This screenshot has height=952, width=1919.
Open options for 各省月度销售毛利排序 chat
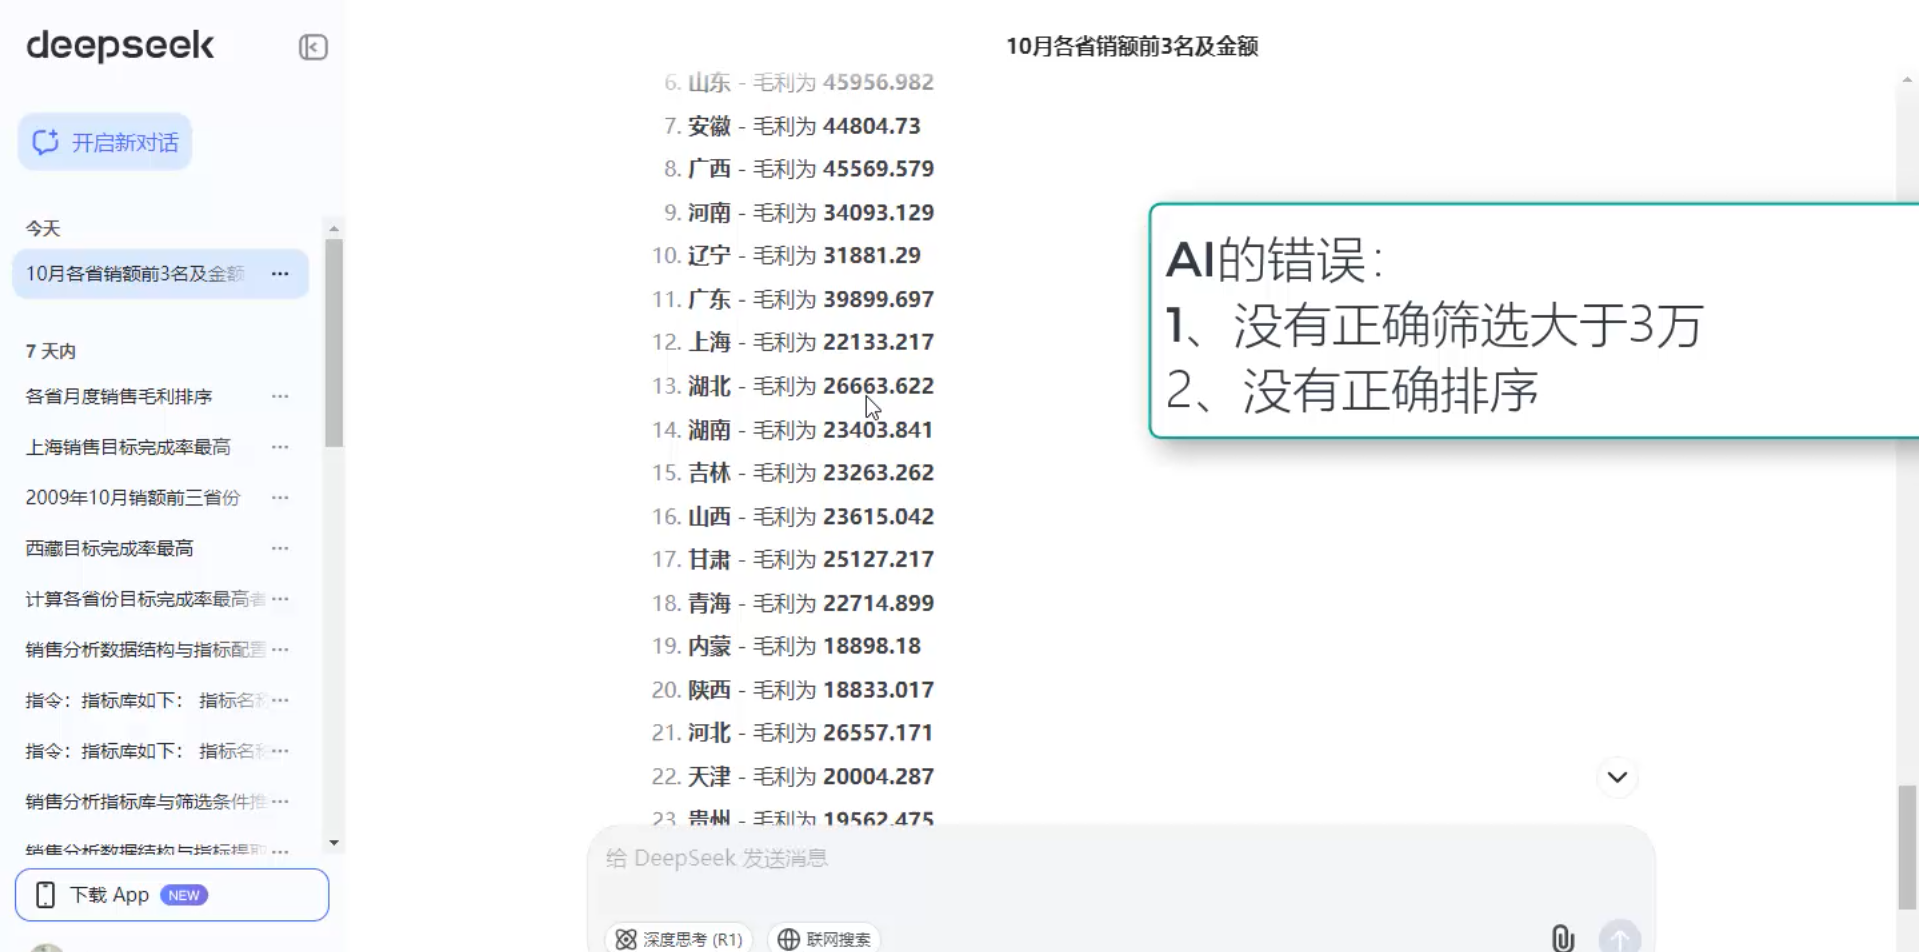point(280,397)
